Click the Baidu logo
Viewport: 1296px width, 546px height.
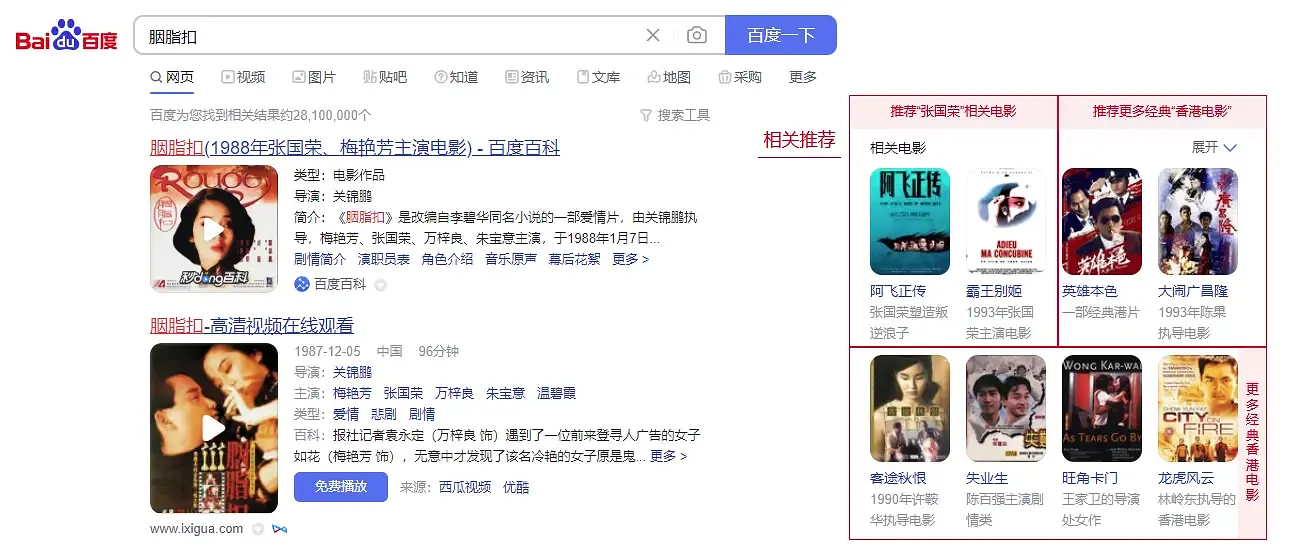pos(66,35)
